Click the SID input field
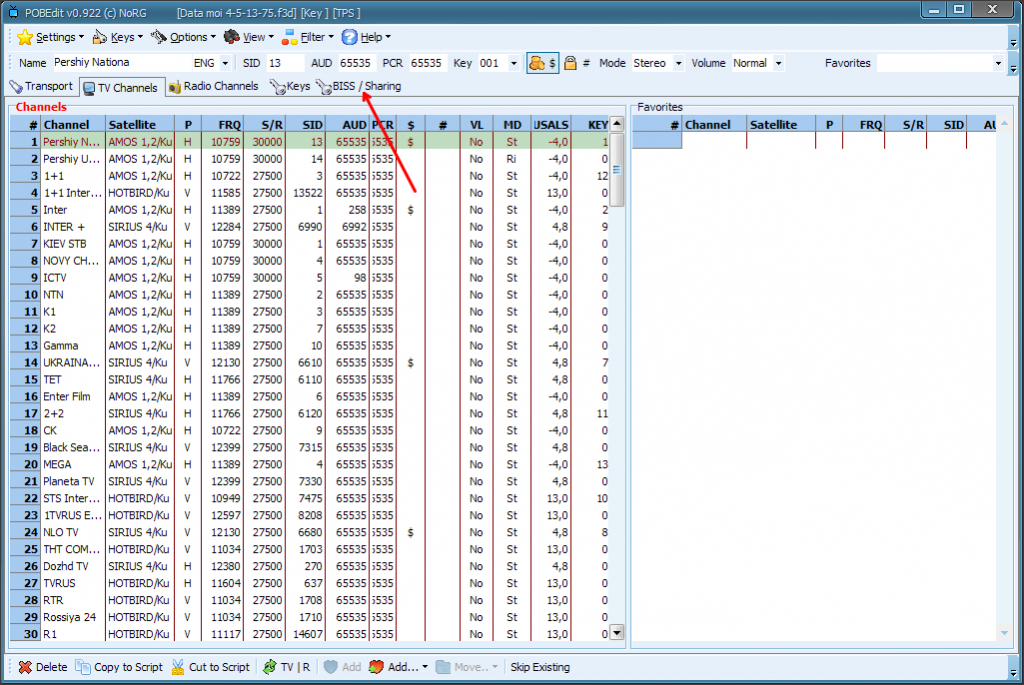Image resolution: width=1024 pixels, height=685 pixels. 285,63
